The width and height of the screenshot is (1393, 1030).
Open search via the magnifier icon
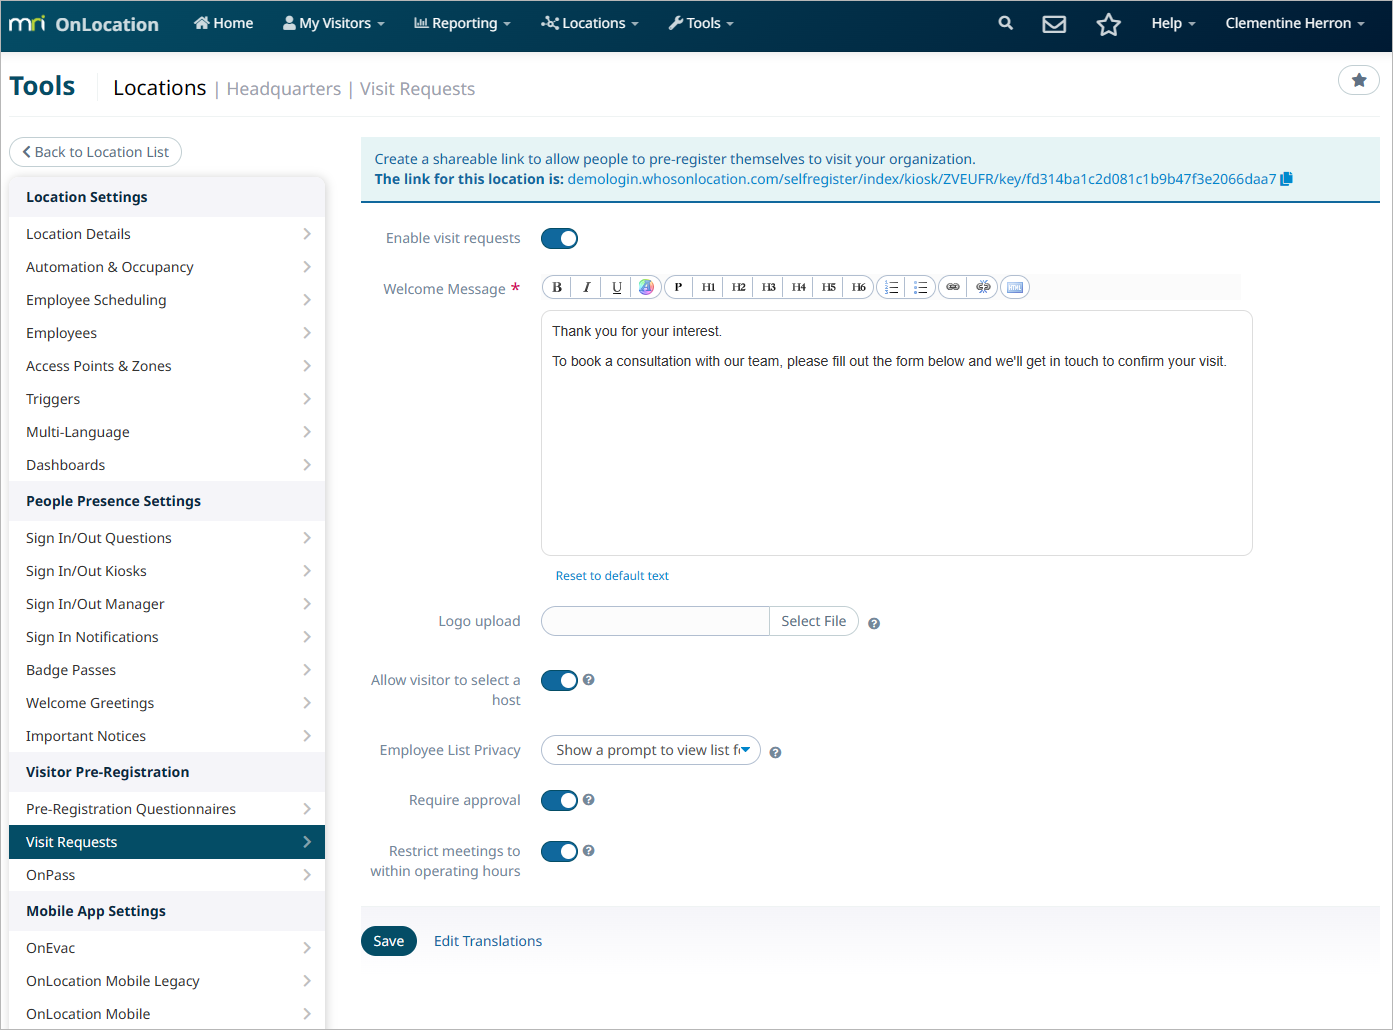click(x=1006, y=23)
